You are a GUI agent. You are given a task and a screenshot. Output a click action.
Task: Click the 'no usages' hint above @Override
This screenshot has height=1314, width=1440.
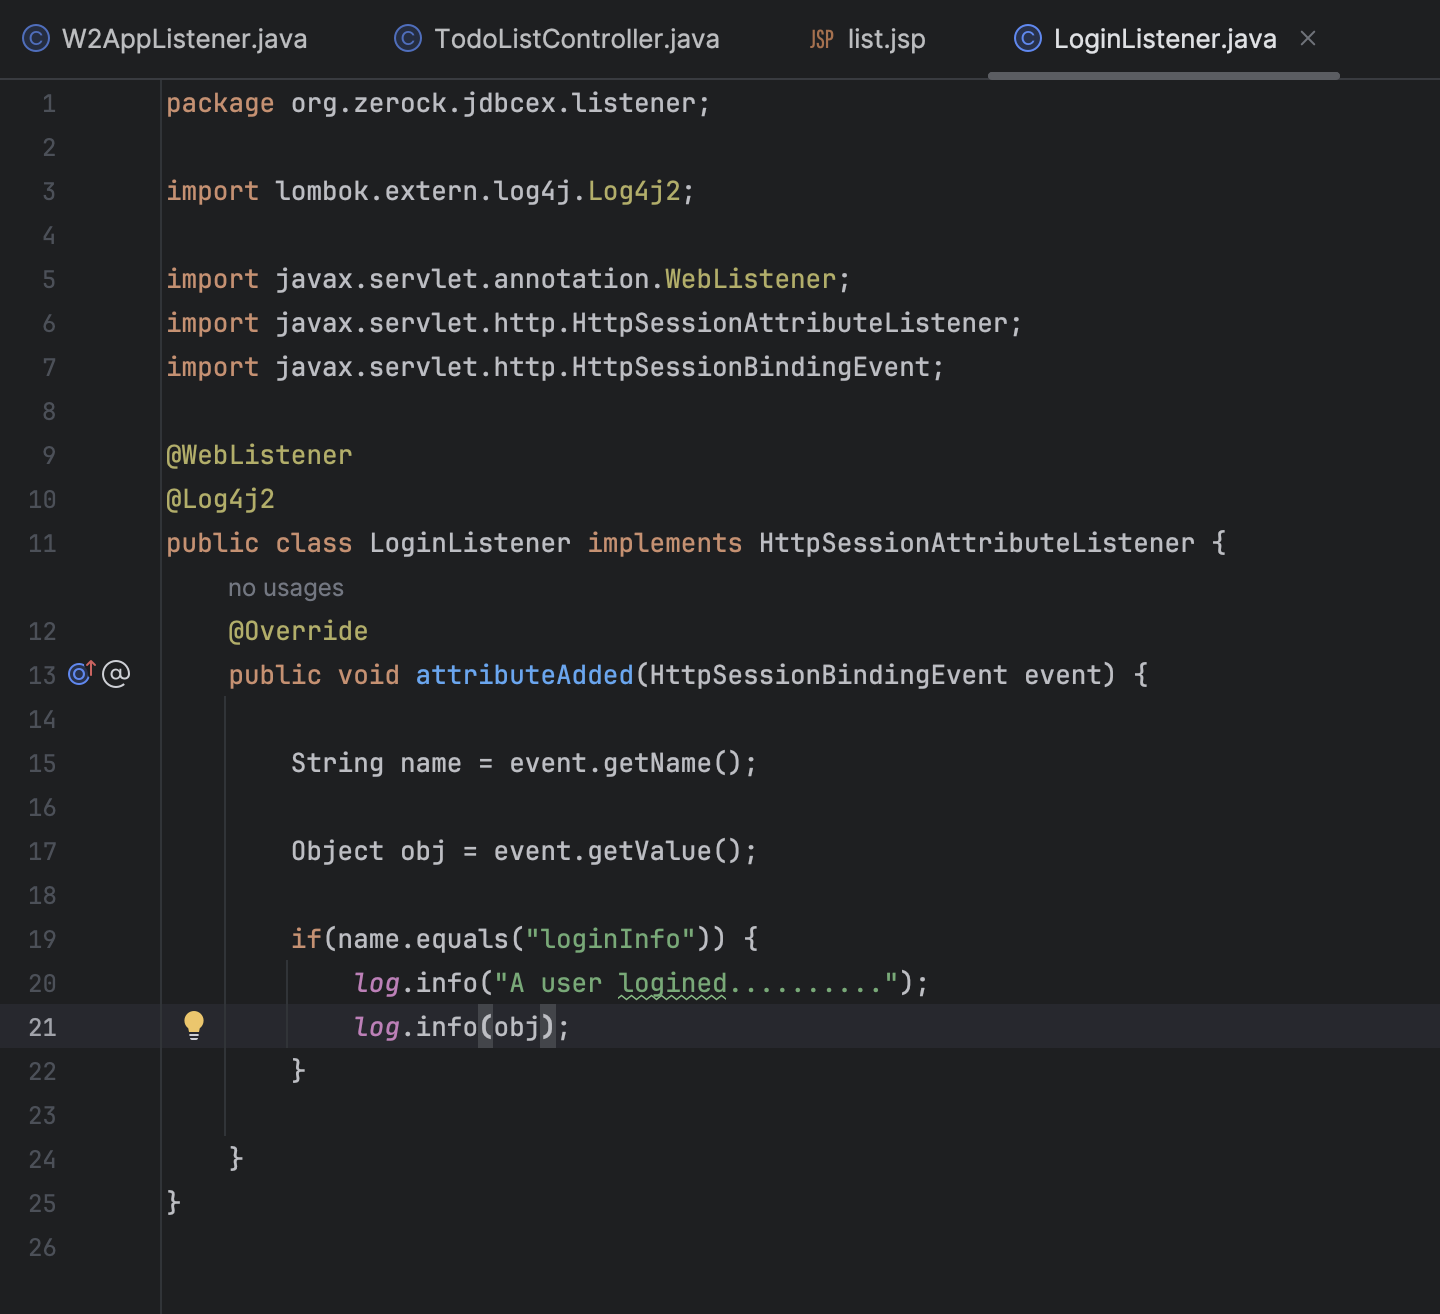click(286, 588)
